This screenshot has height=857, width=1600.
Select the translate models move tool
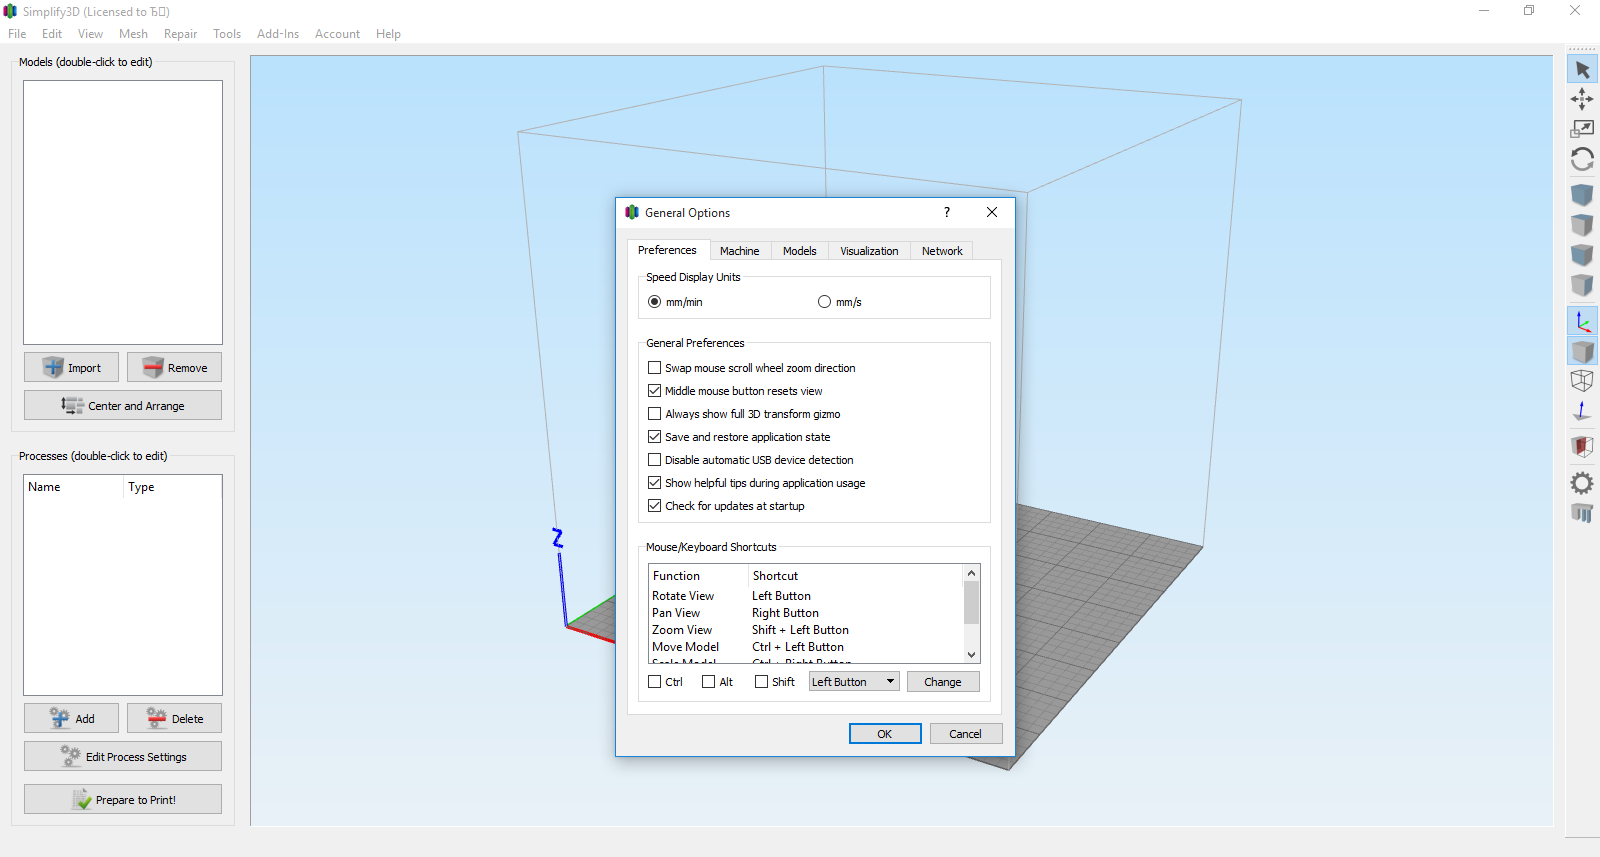1582,99
